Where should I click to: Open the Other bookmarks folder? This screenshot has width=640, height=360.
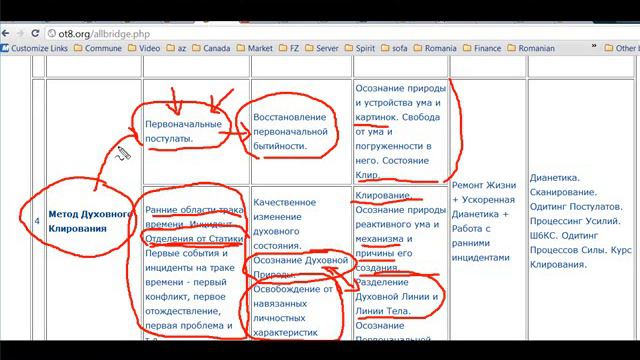click(622, 48)
